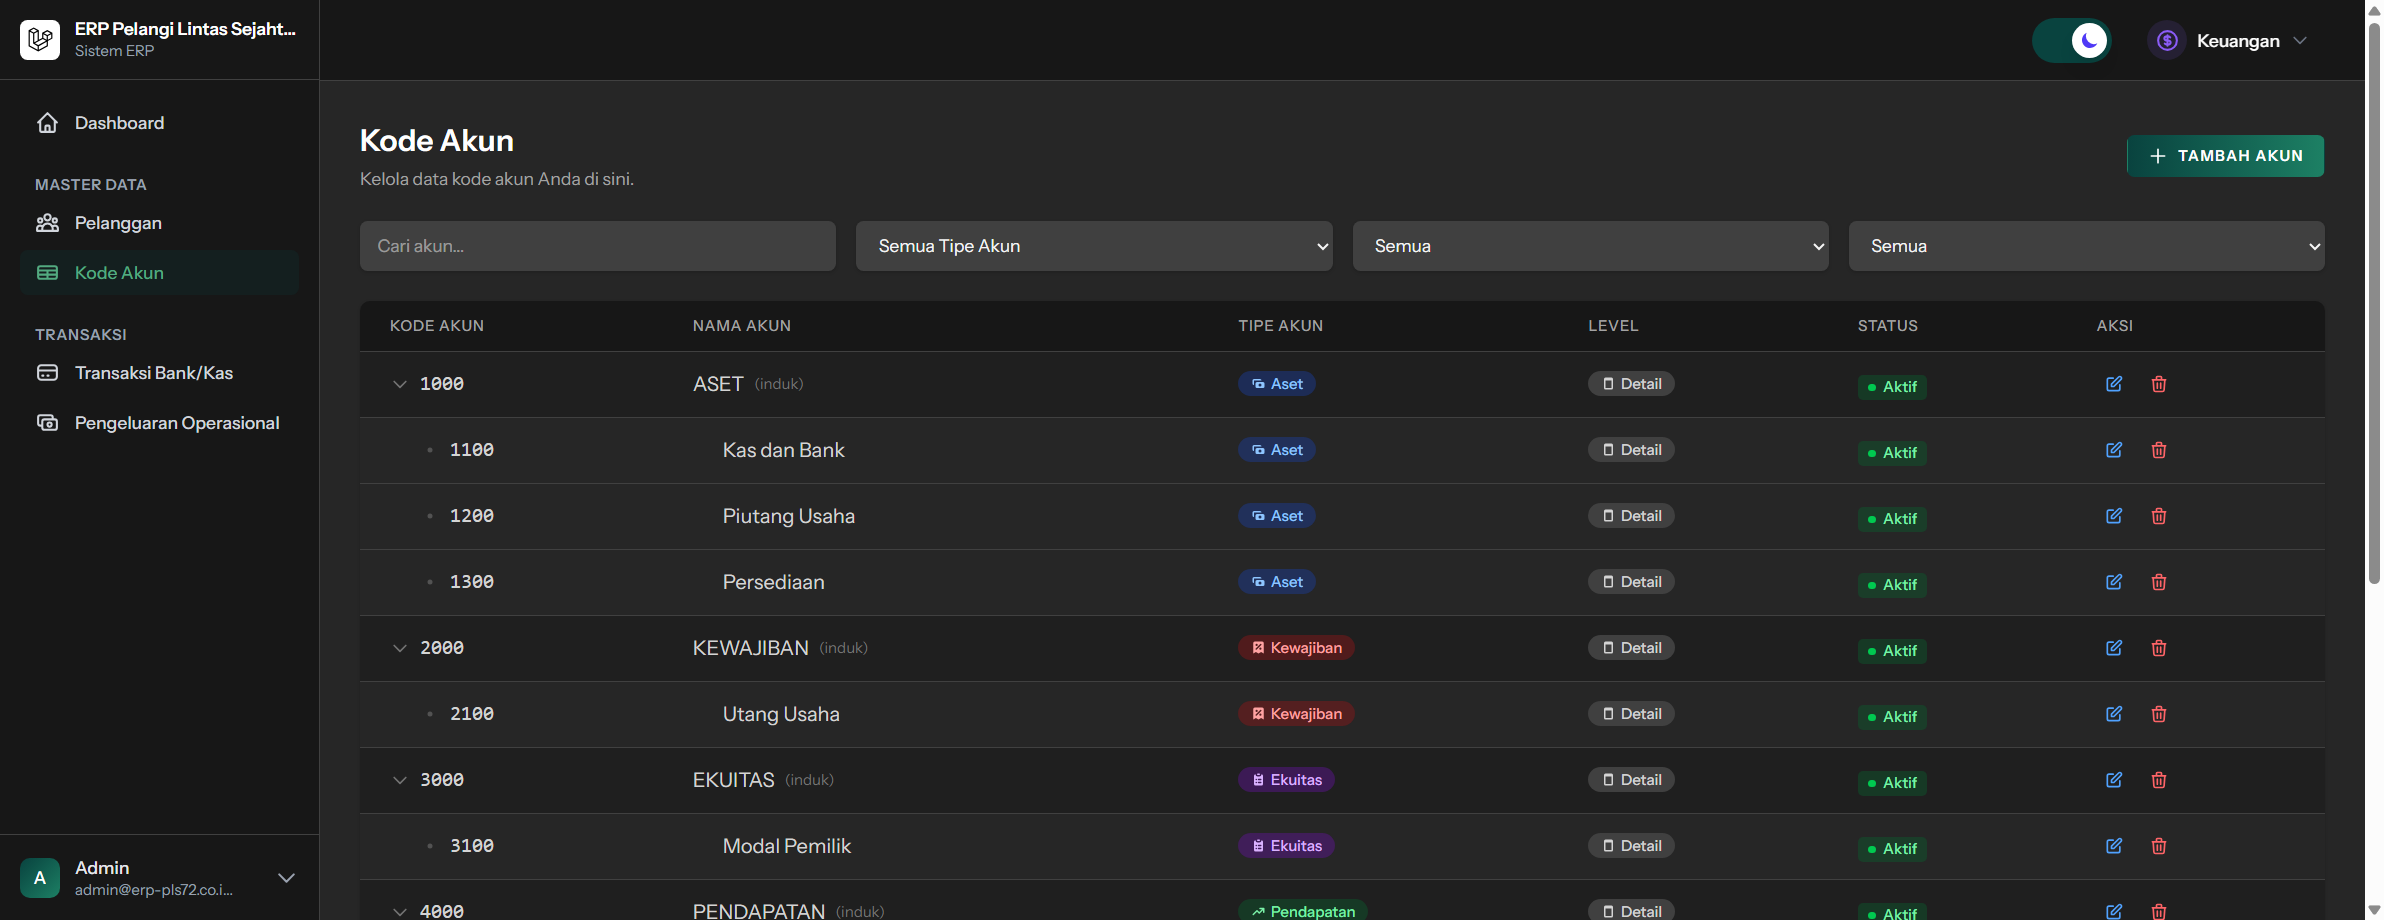Click edit icon for Kas dan Bank row

coord(2113,450)
